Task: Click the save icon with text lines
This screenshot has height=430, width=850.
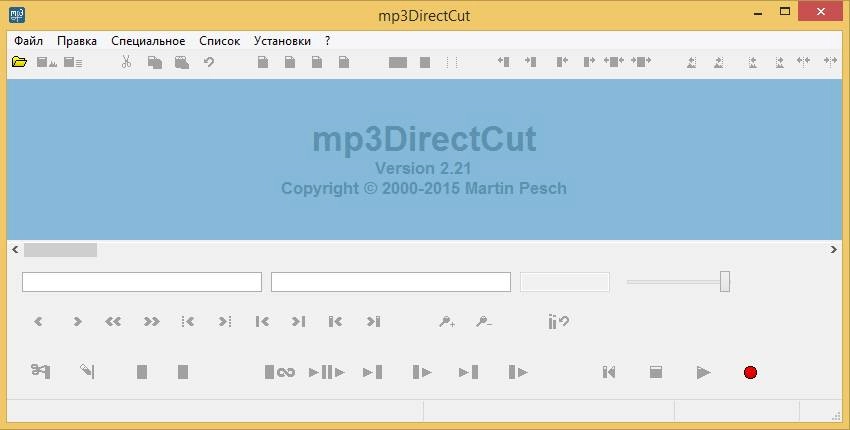Action: pos(73,62)
